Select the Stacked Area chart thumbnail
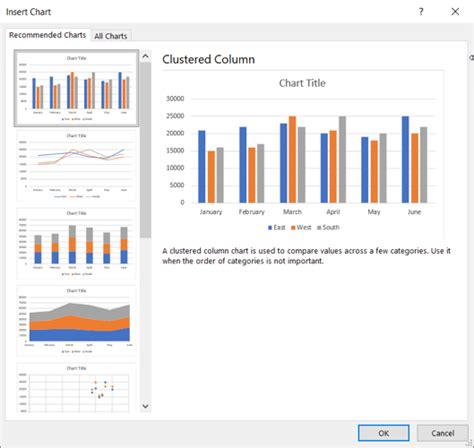The image size is (474, 448). click(x=76, y=321)
